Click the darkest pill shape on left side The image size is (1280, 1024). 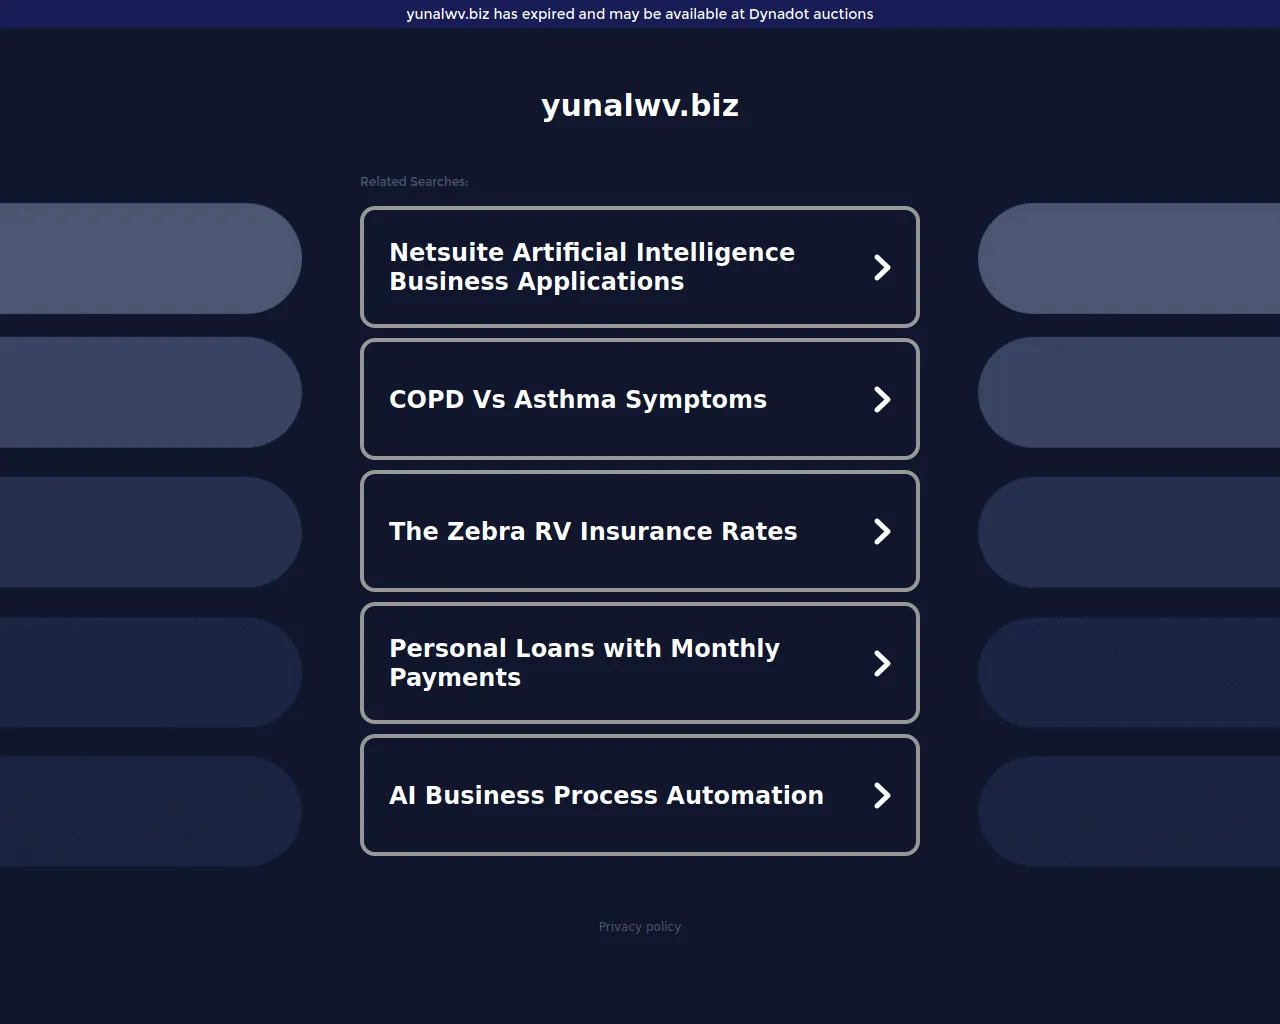point(150,811)
